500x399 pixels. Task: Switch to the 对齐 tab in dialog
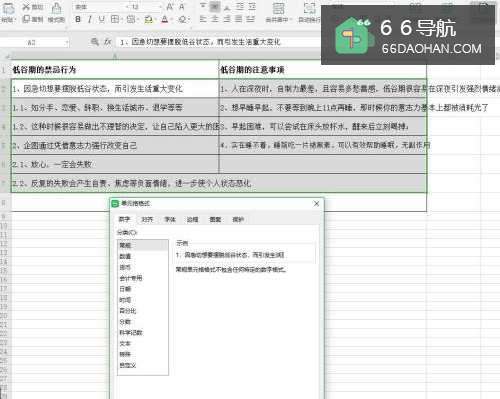tap(147, 219)
